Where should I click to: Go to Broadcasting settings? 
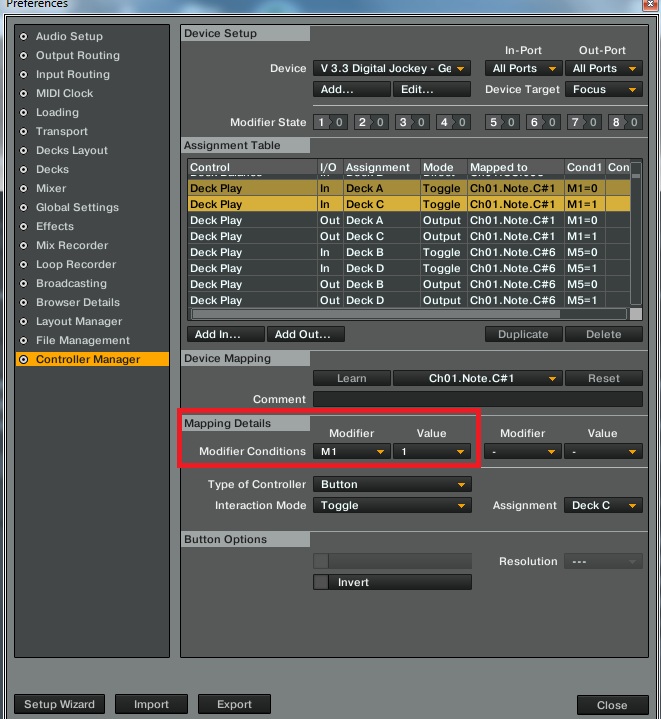[71, 283]
